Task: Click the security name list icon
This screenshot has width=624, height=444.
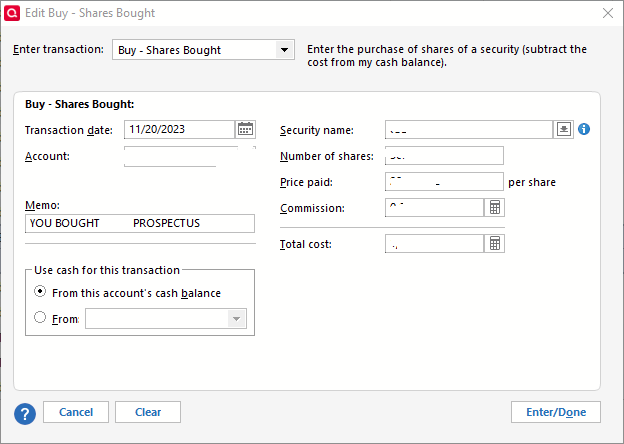Action: point(564,129)
